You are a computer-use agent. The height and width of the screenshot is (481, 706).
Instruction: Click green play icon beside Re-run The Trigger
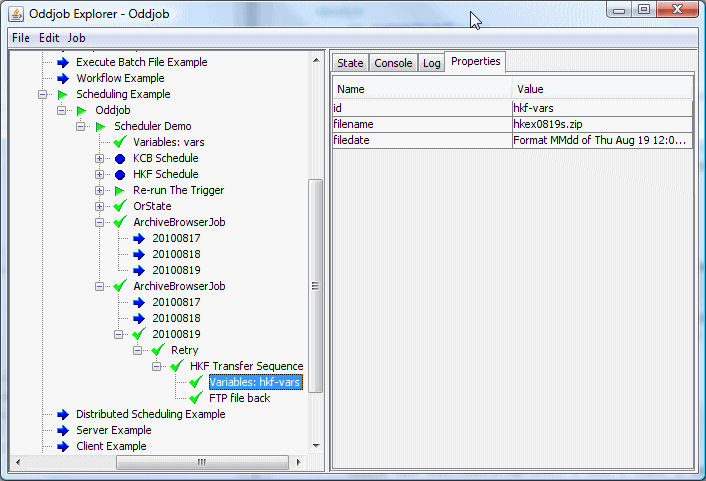120,190
